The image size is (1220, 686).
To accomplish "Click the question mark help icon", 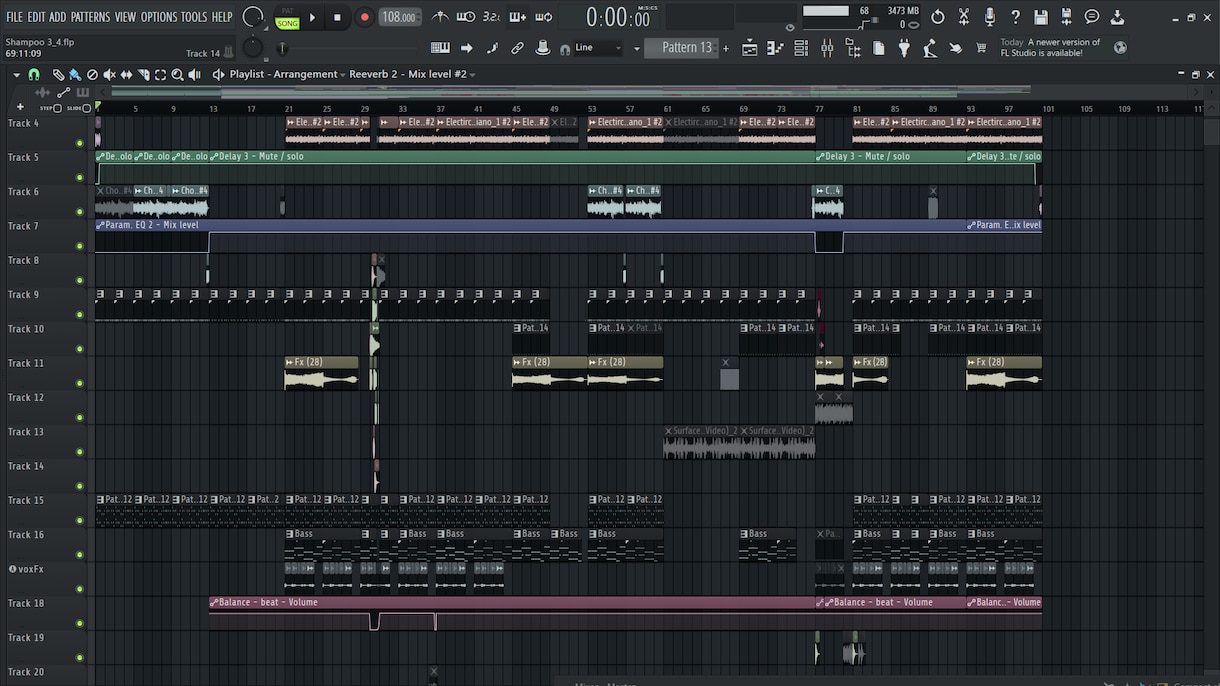I will [x=1015, y=17].
